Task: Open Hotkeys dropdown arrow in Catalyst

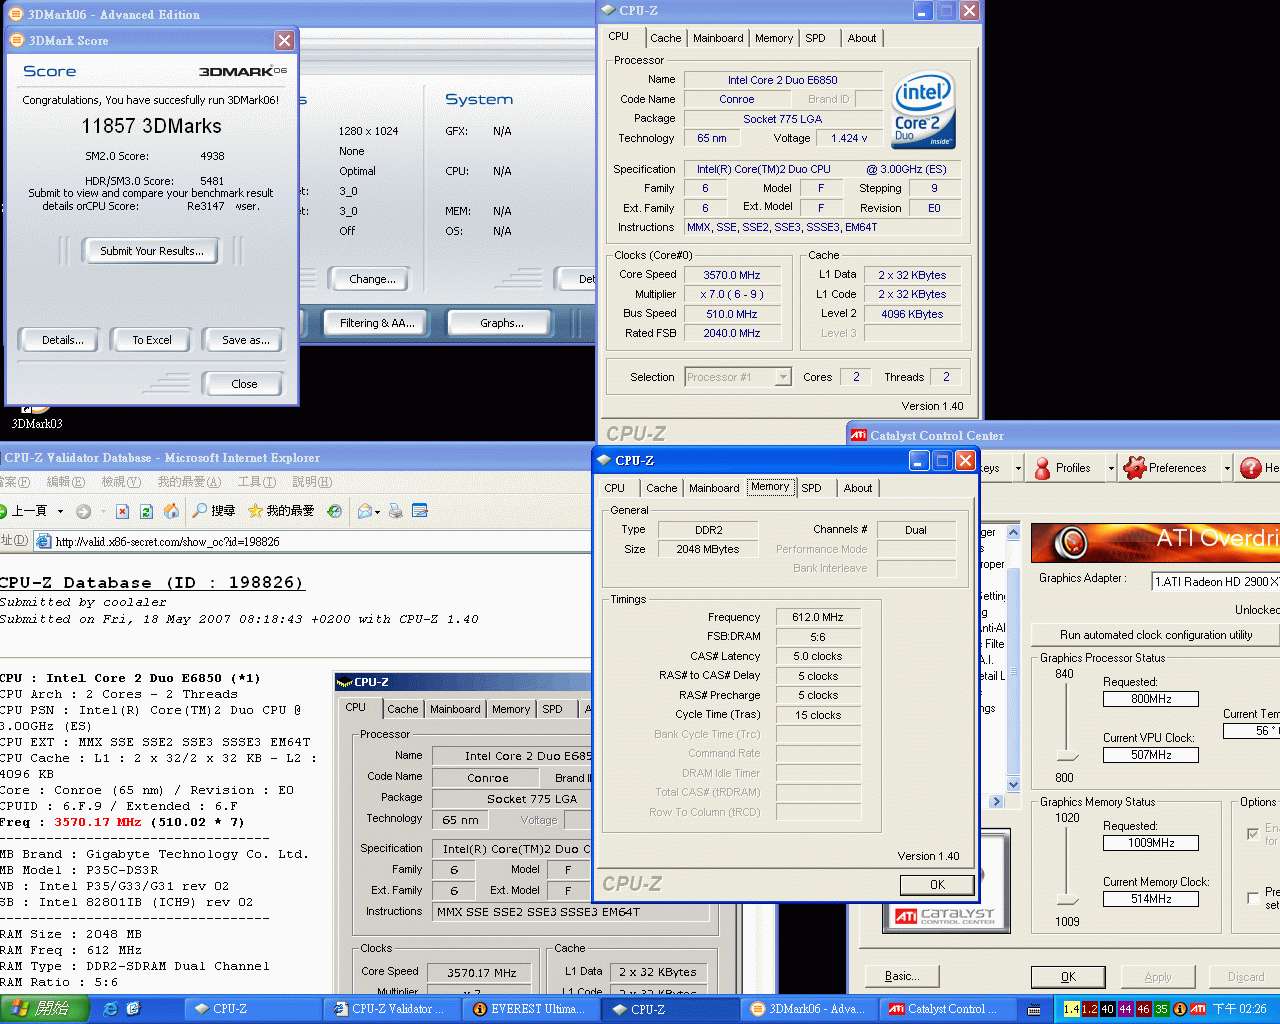Action: tap(1018, 468)
